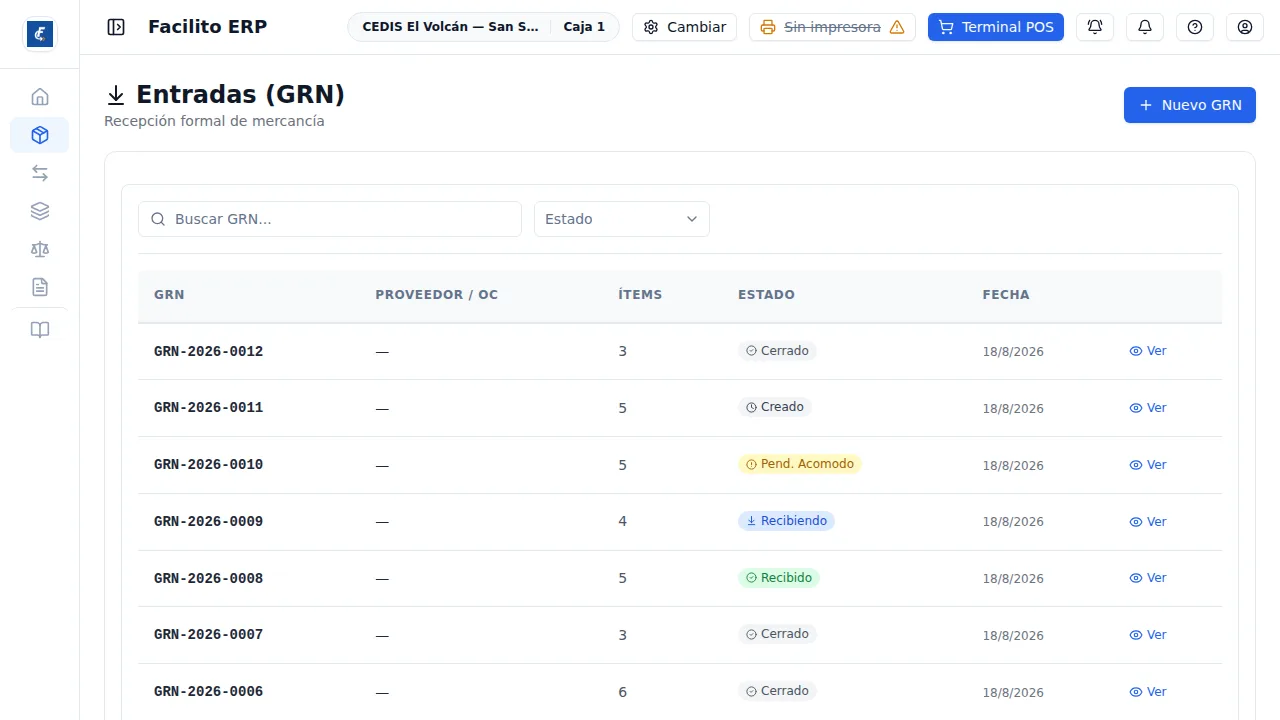View GRN-2026-0012 details via Ver
Screen dimensions: 1280x720
pyautogui.click(x=1148, y=351)
